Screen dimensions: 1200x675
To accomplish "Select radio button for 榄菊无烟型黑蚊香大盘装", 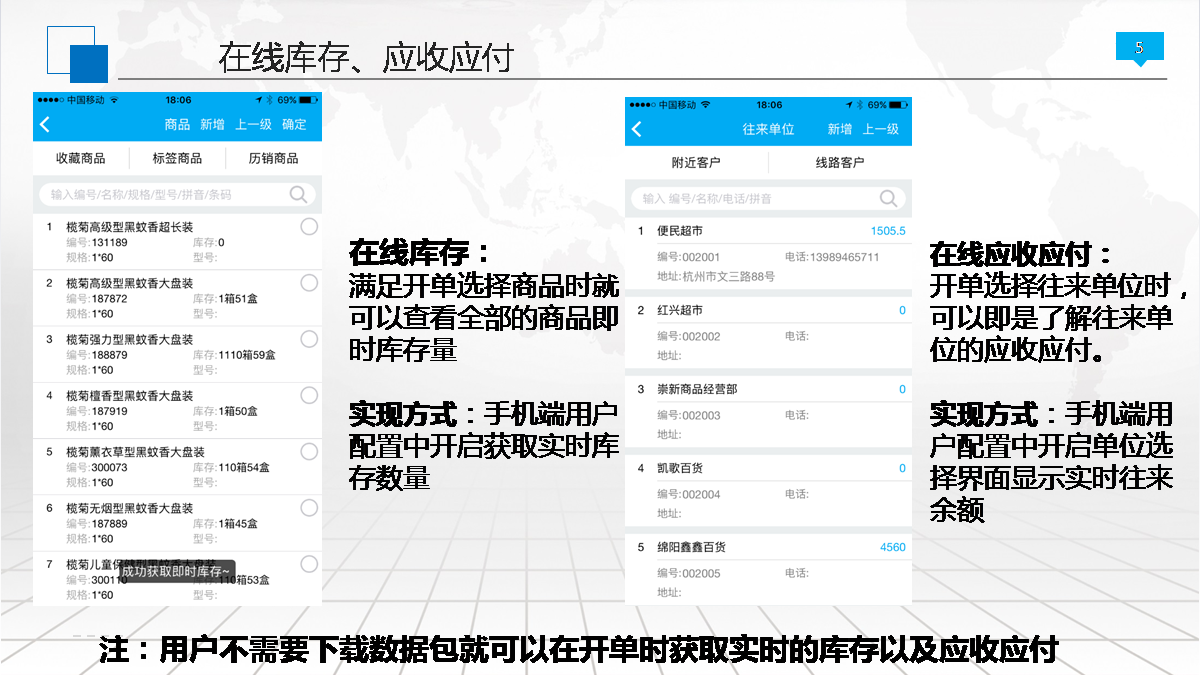I will click(309, 508).
